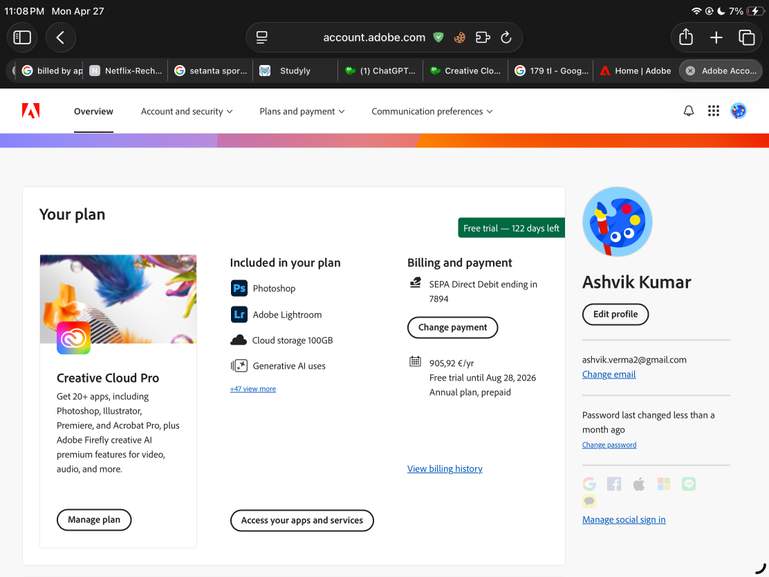
Task: Click the Edit profile button
Action: coord(615,314)
